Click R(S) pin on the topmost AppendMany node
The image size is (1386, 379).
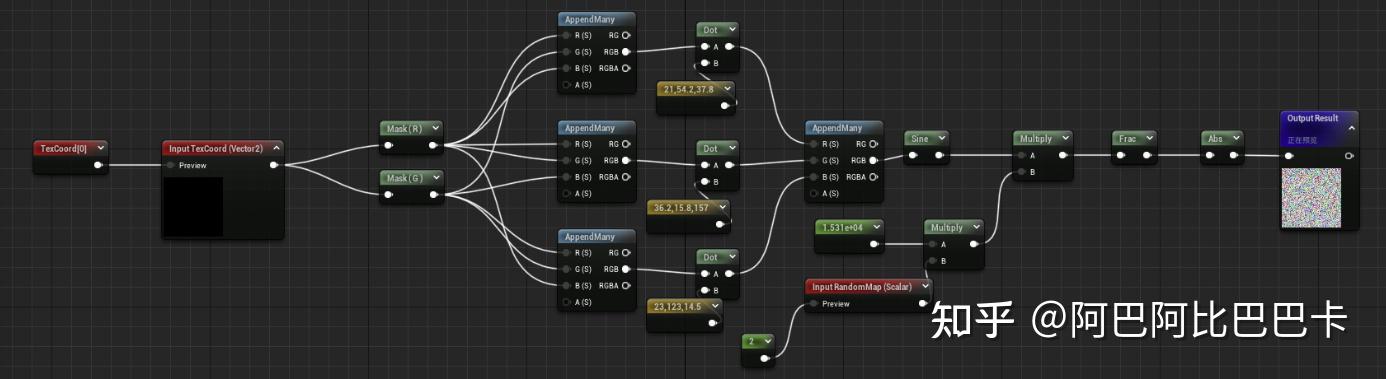tap(567, 35)
